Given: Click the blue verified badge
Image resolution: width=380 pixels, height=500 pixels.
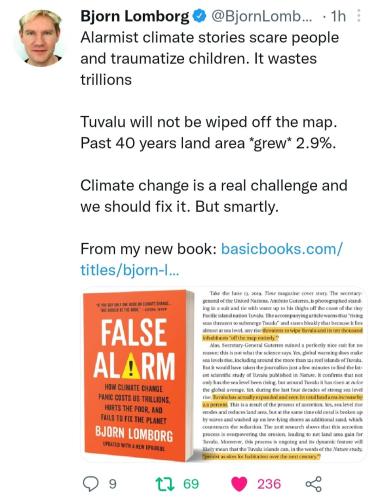Looking at the screenshot, I should click(x=200, y=16).
